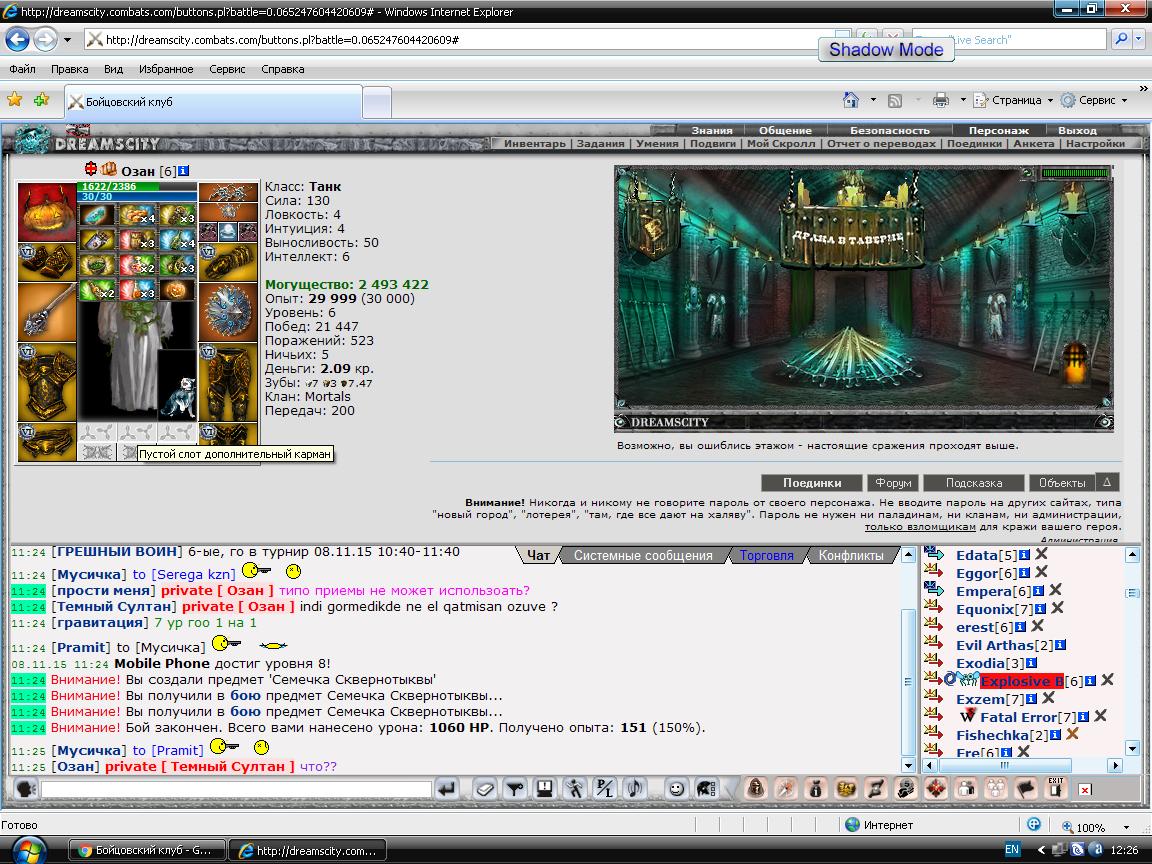Open recent pages dropdown near back button
Image resolution: width=1152 pixels, height=864 pixels.
pos(68,40)
